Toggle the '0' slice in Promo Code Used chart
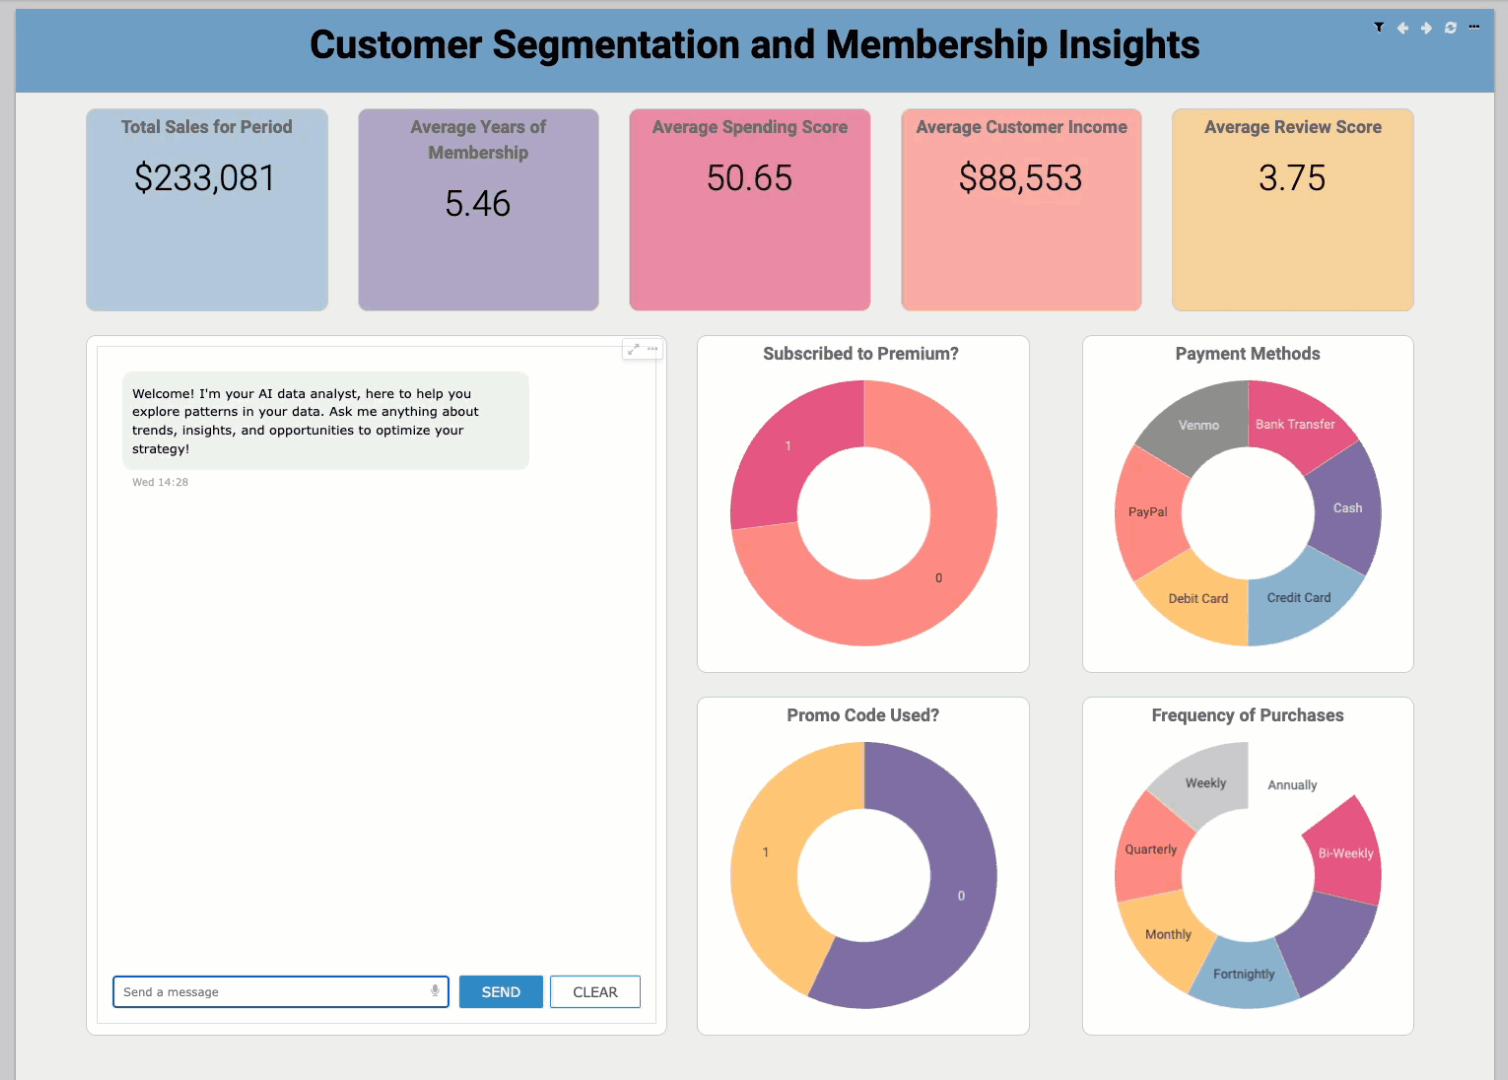 [960, 895]
